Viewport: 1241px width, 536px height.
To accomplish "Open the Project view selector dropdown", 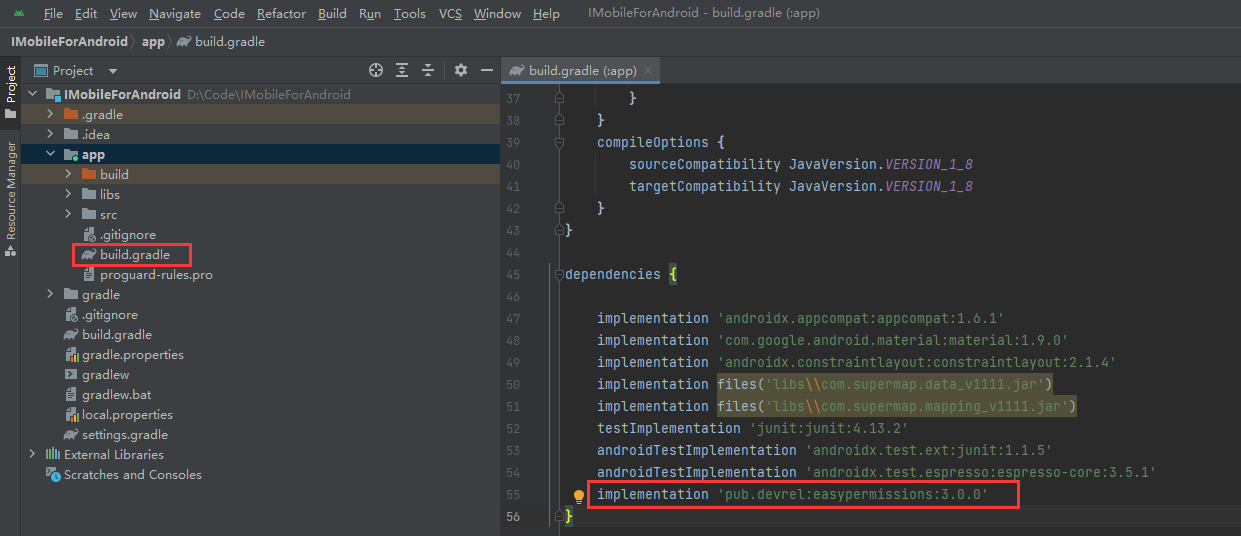I will (112, 71).
